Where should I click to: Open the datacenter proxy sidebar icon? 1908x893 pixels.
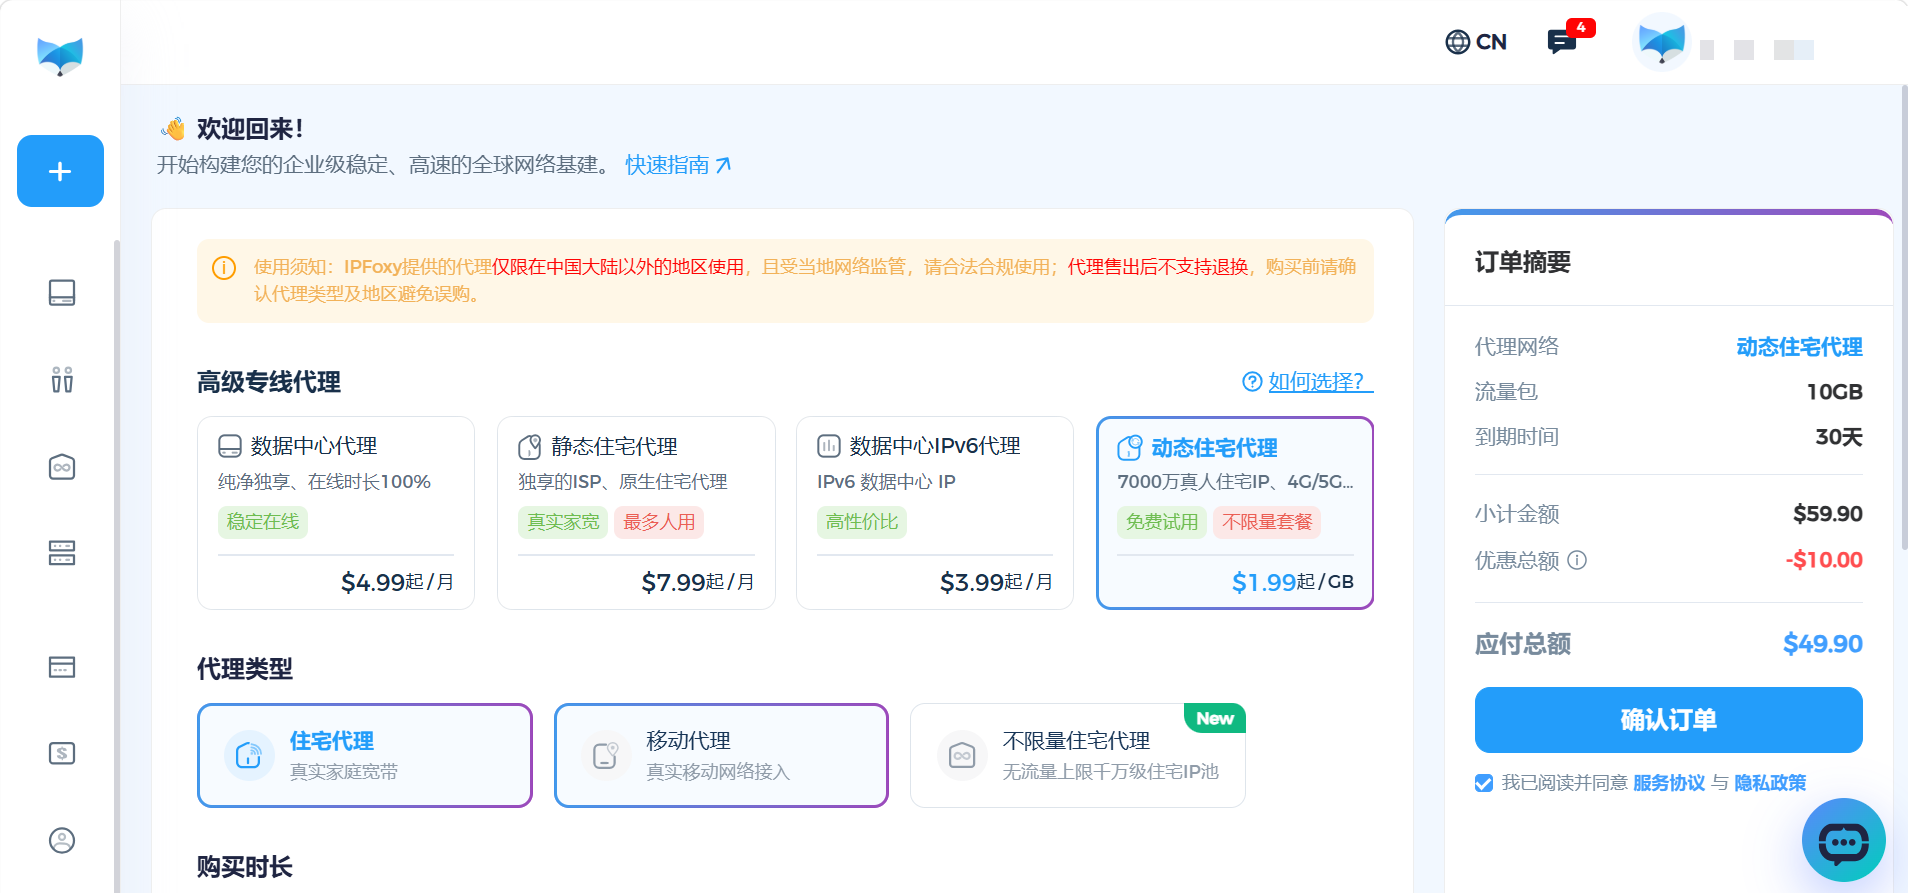(x=62, y=293)
